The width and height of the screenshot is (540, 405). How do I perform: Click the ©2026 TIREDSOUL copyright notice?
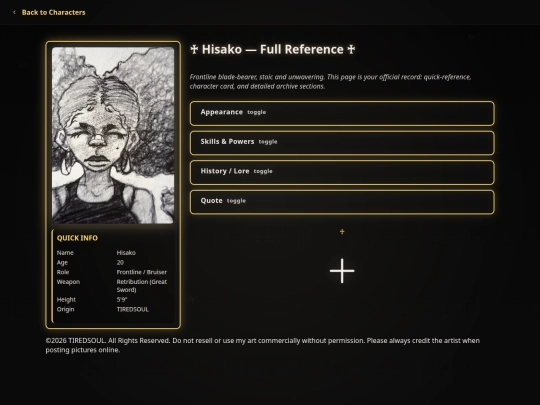262,345
